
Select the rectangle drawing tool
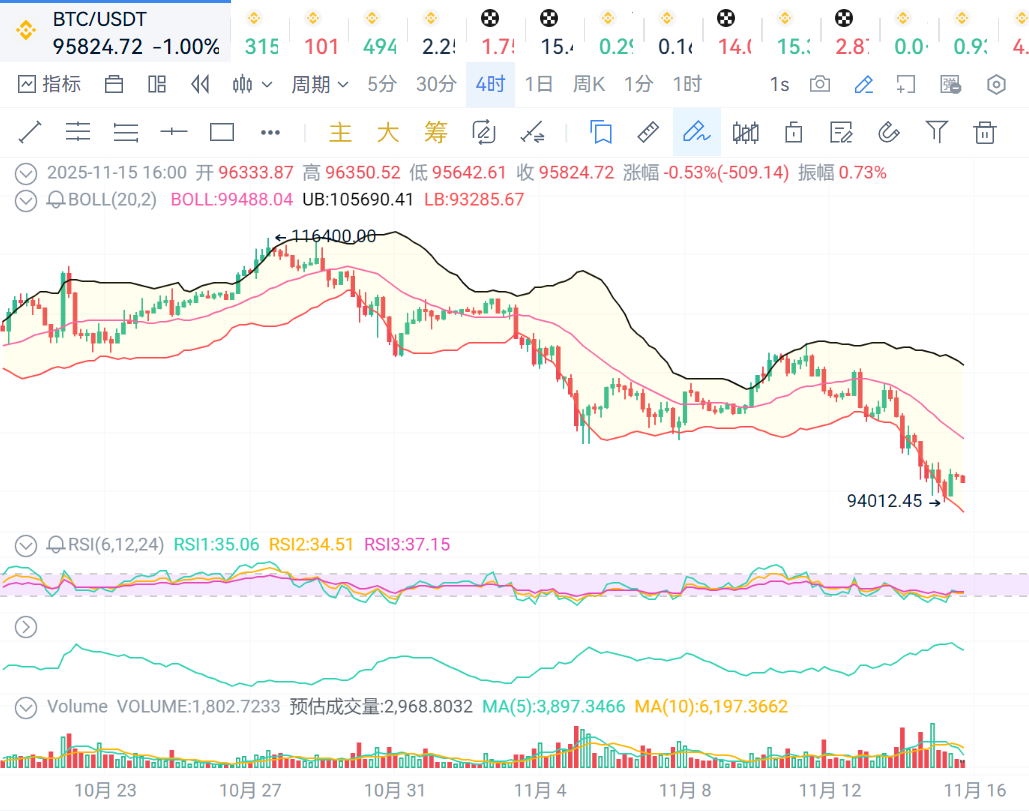[x=221, y=132]
